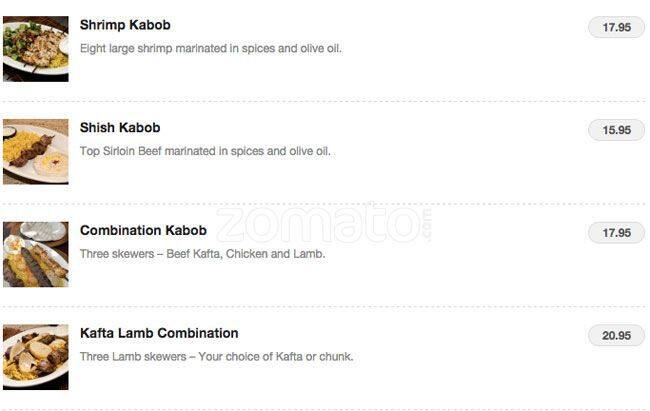Click the "Eight large shrimp" description text
Viewport: 650px width, 411px height.
[211, 48]
